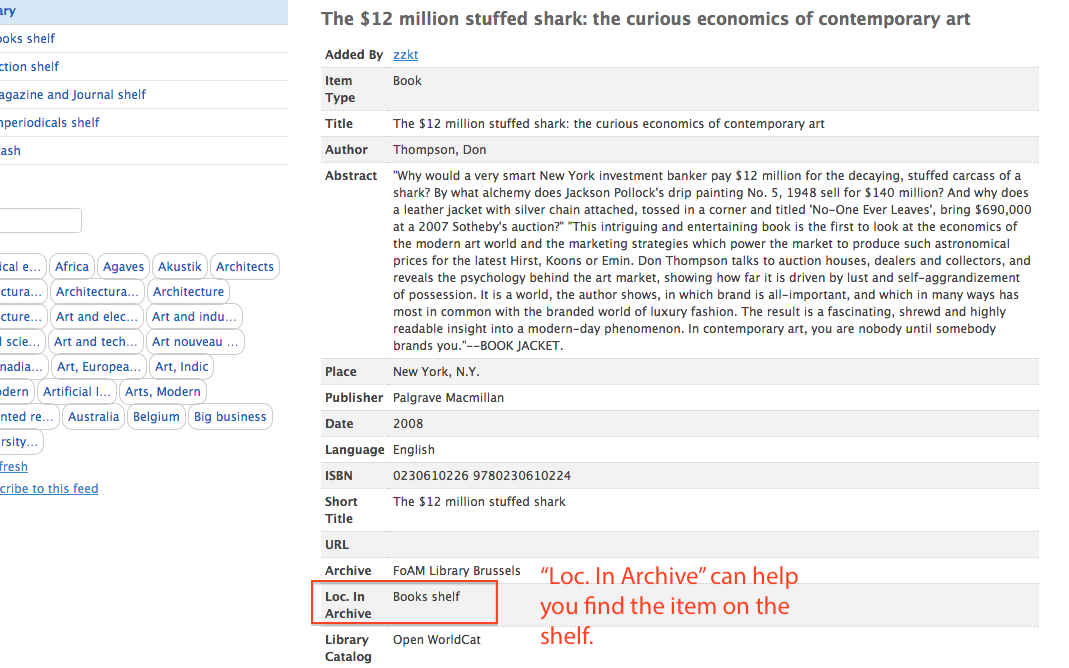Filter by the Agaves tag

coord(124,267)
